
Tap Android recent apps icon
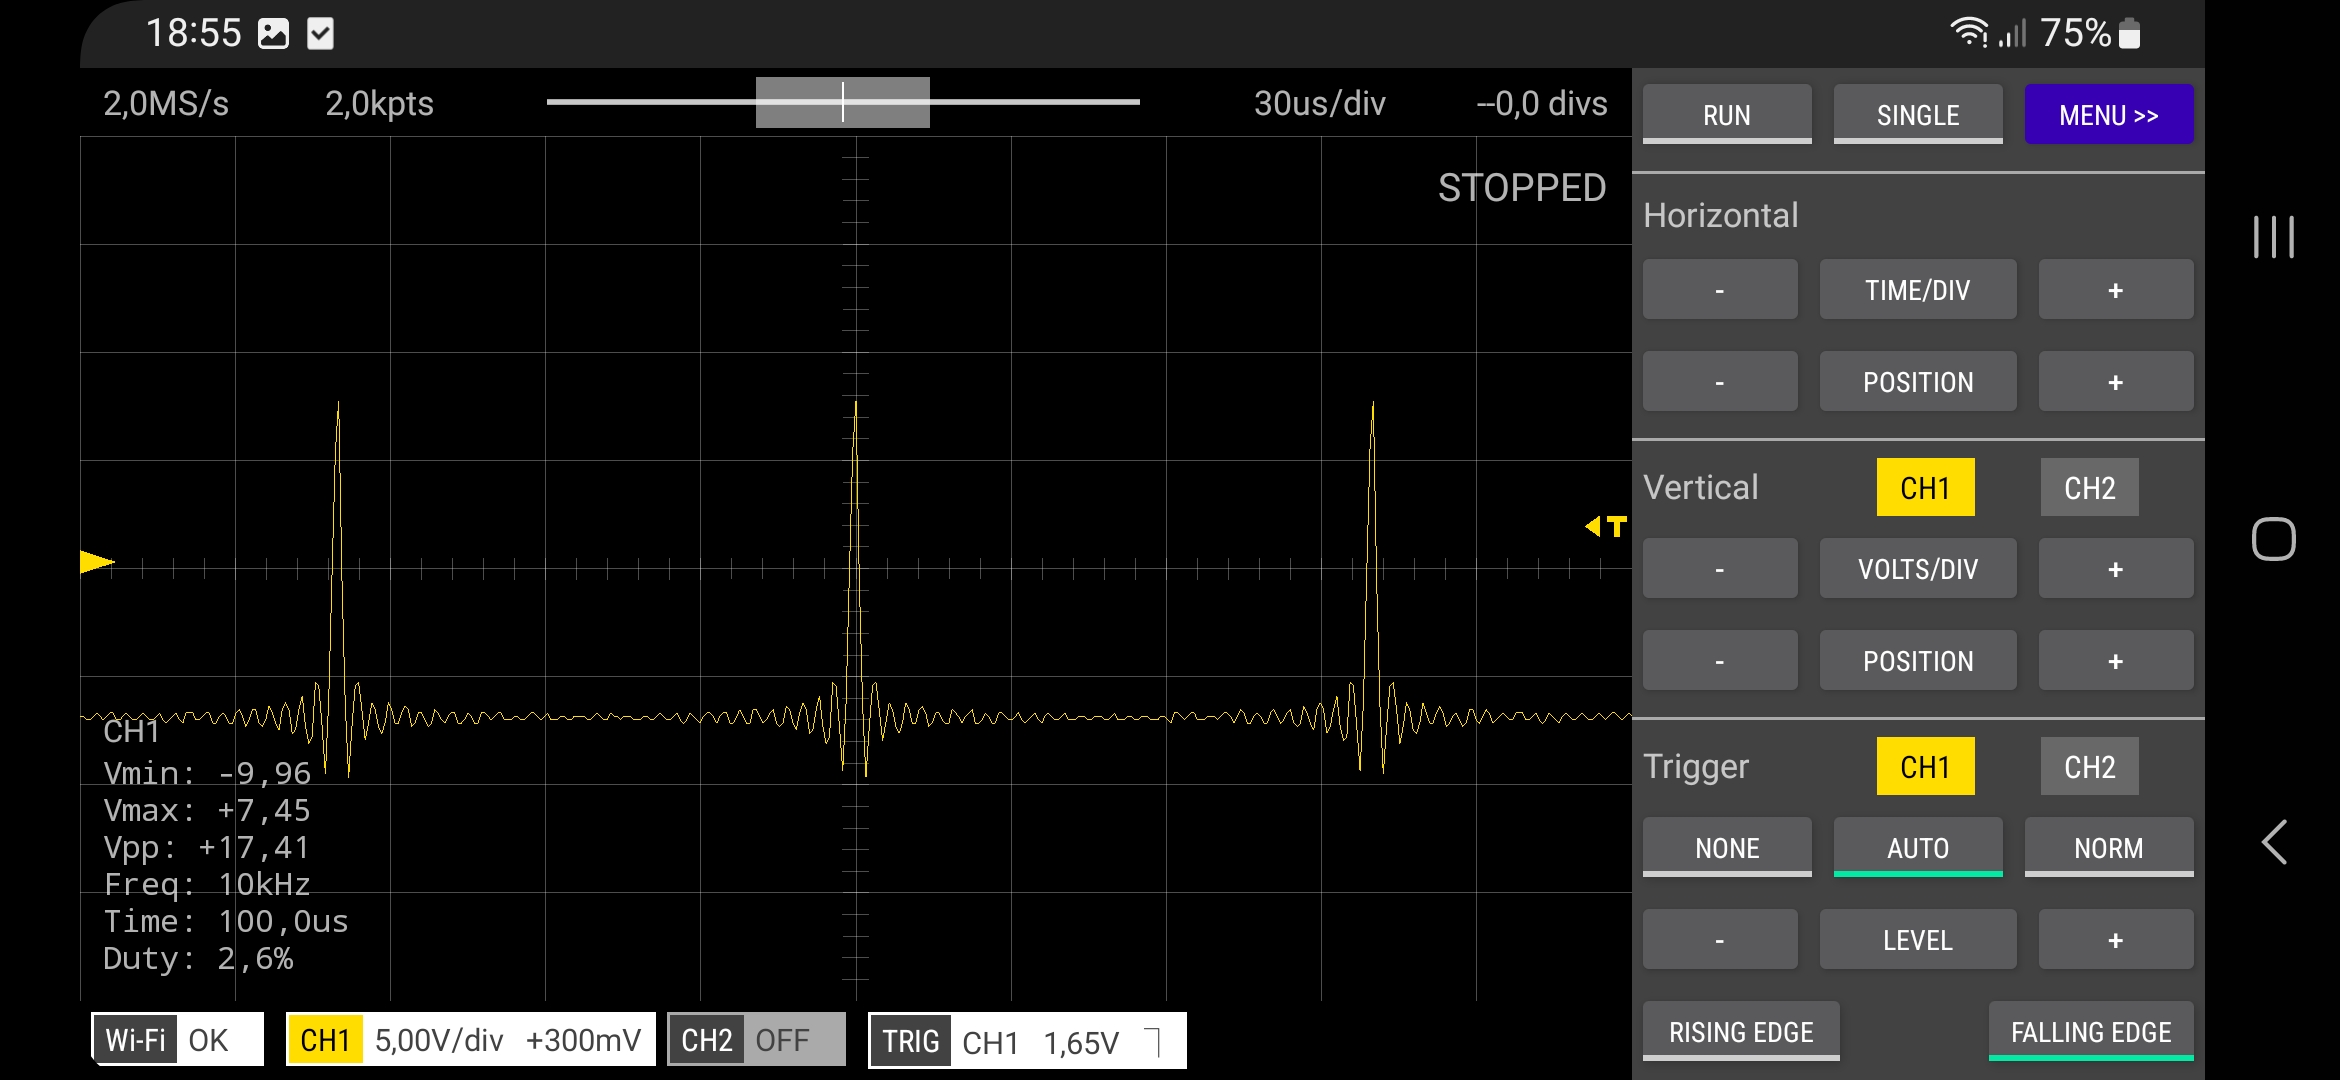(x=2273, y=237)
